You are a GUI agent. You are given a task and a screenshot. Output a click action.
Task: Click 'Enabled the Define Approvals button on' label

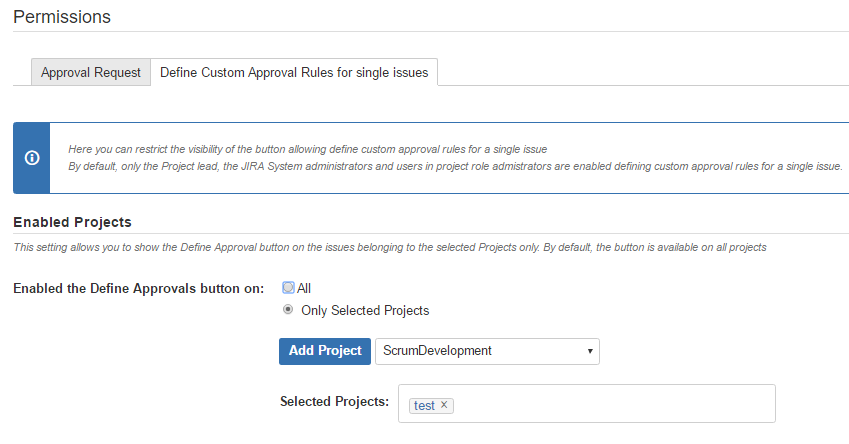(x=138, y=288)
